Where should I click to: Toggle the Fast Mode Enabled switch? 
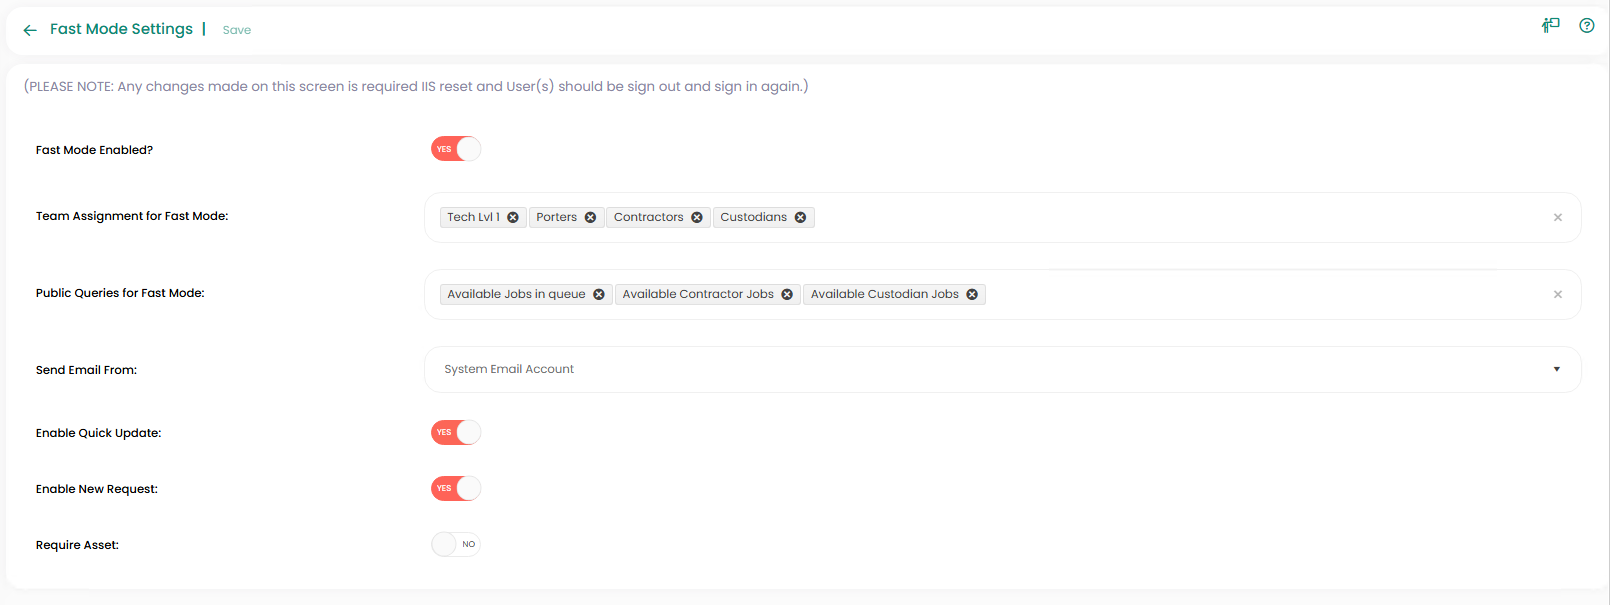click(456, 149)
